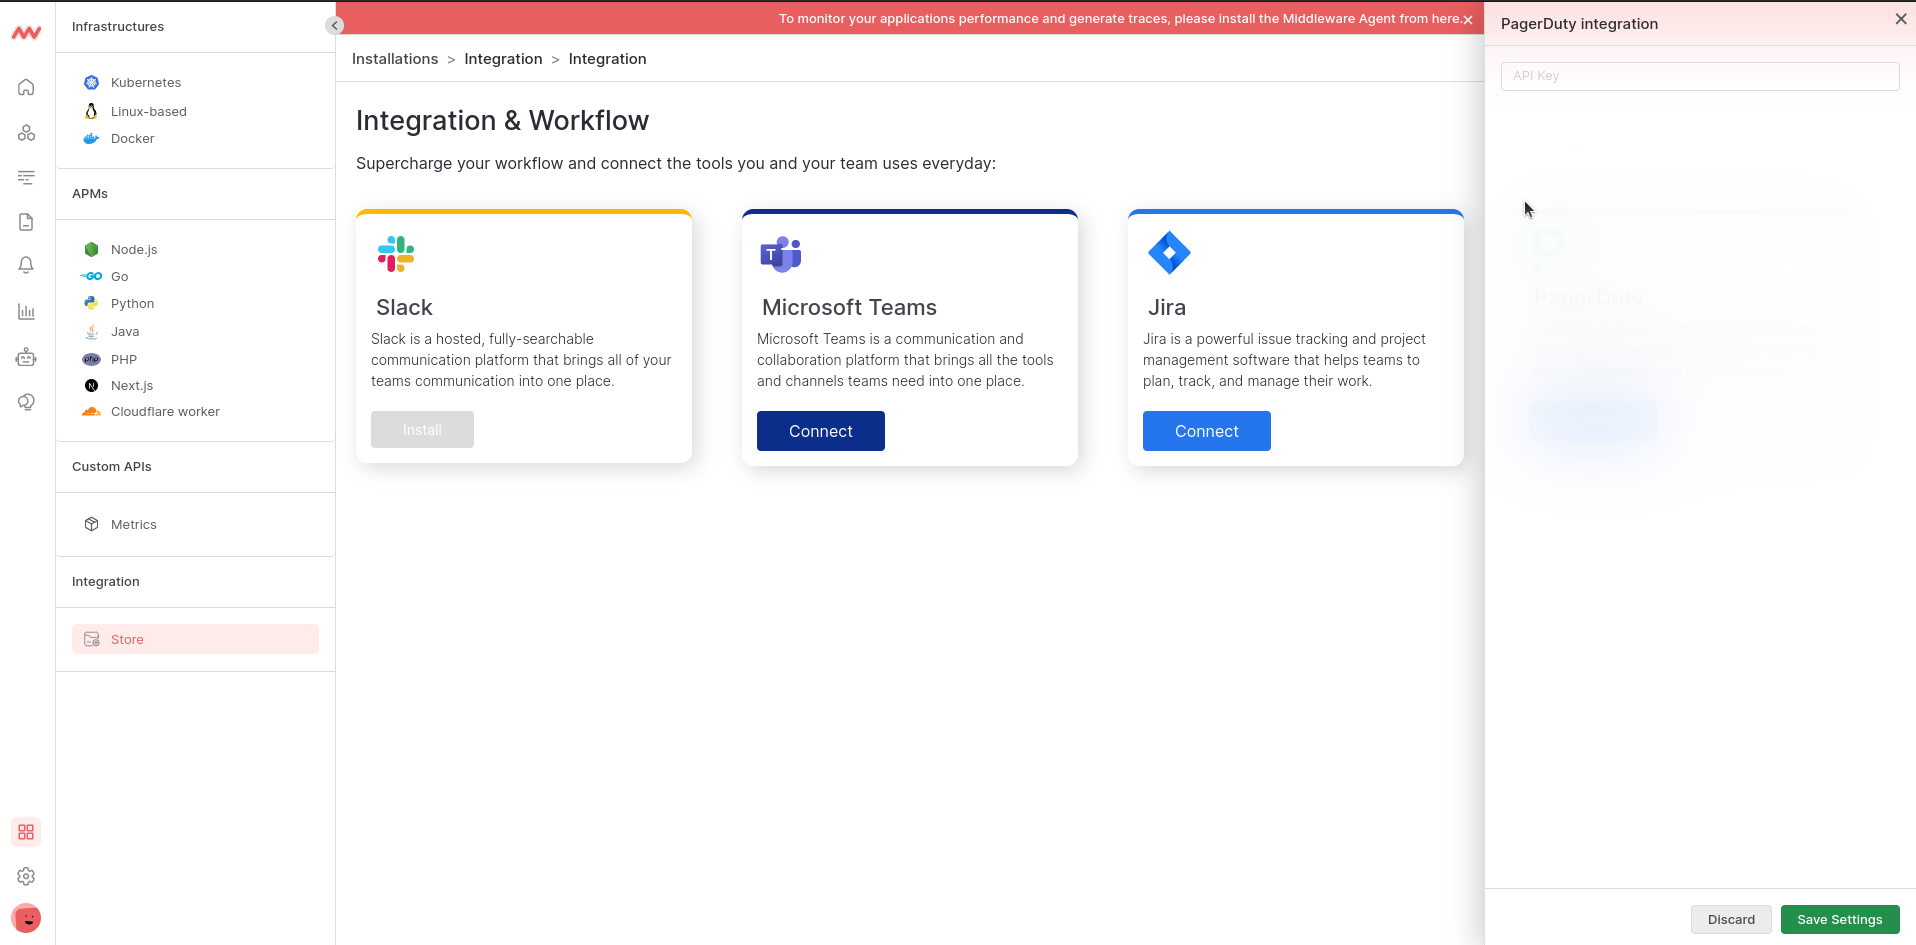Image resolution: width=1916 pixels, height=945 pixels.
Task: Open the settings gear icon
Action: [x=26, y=876]
